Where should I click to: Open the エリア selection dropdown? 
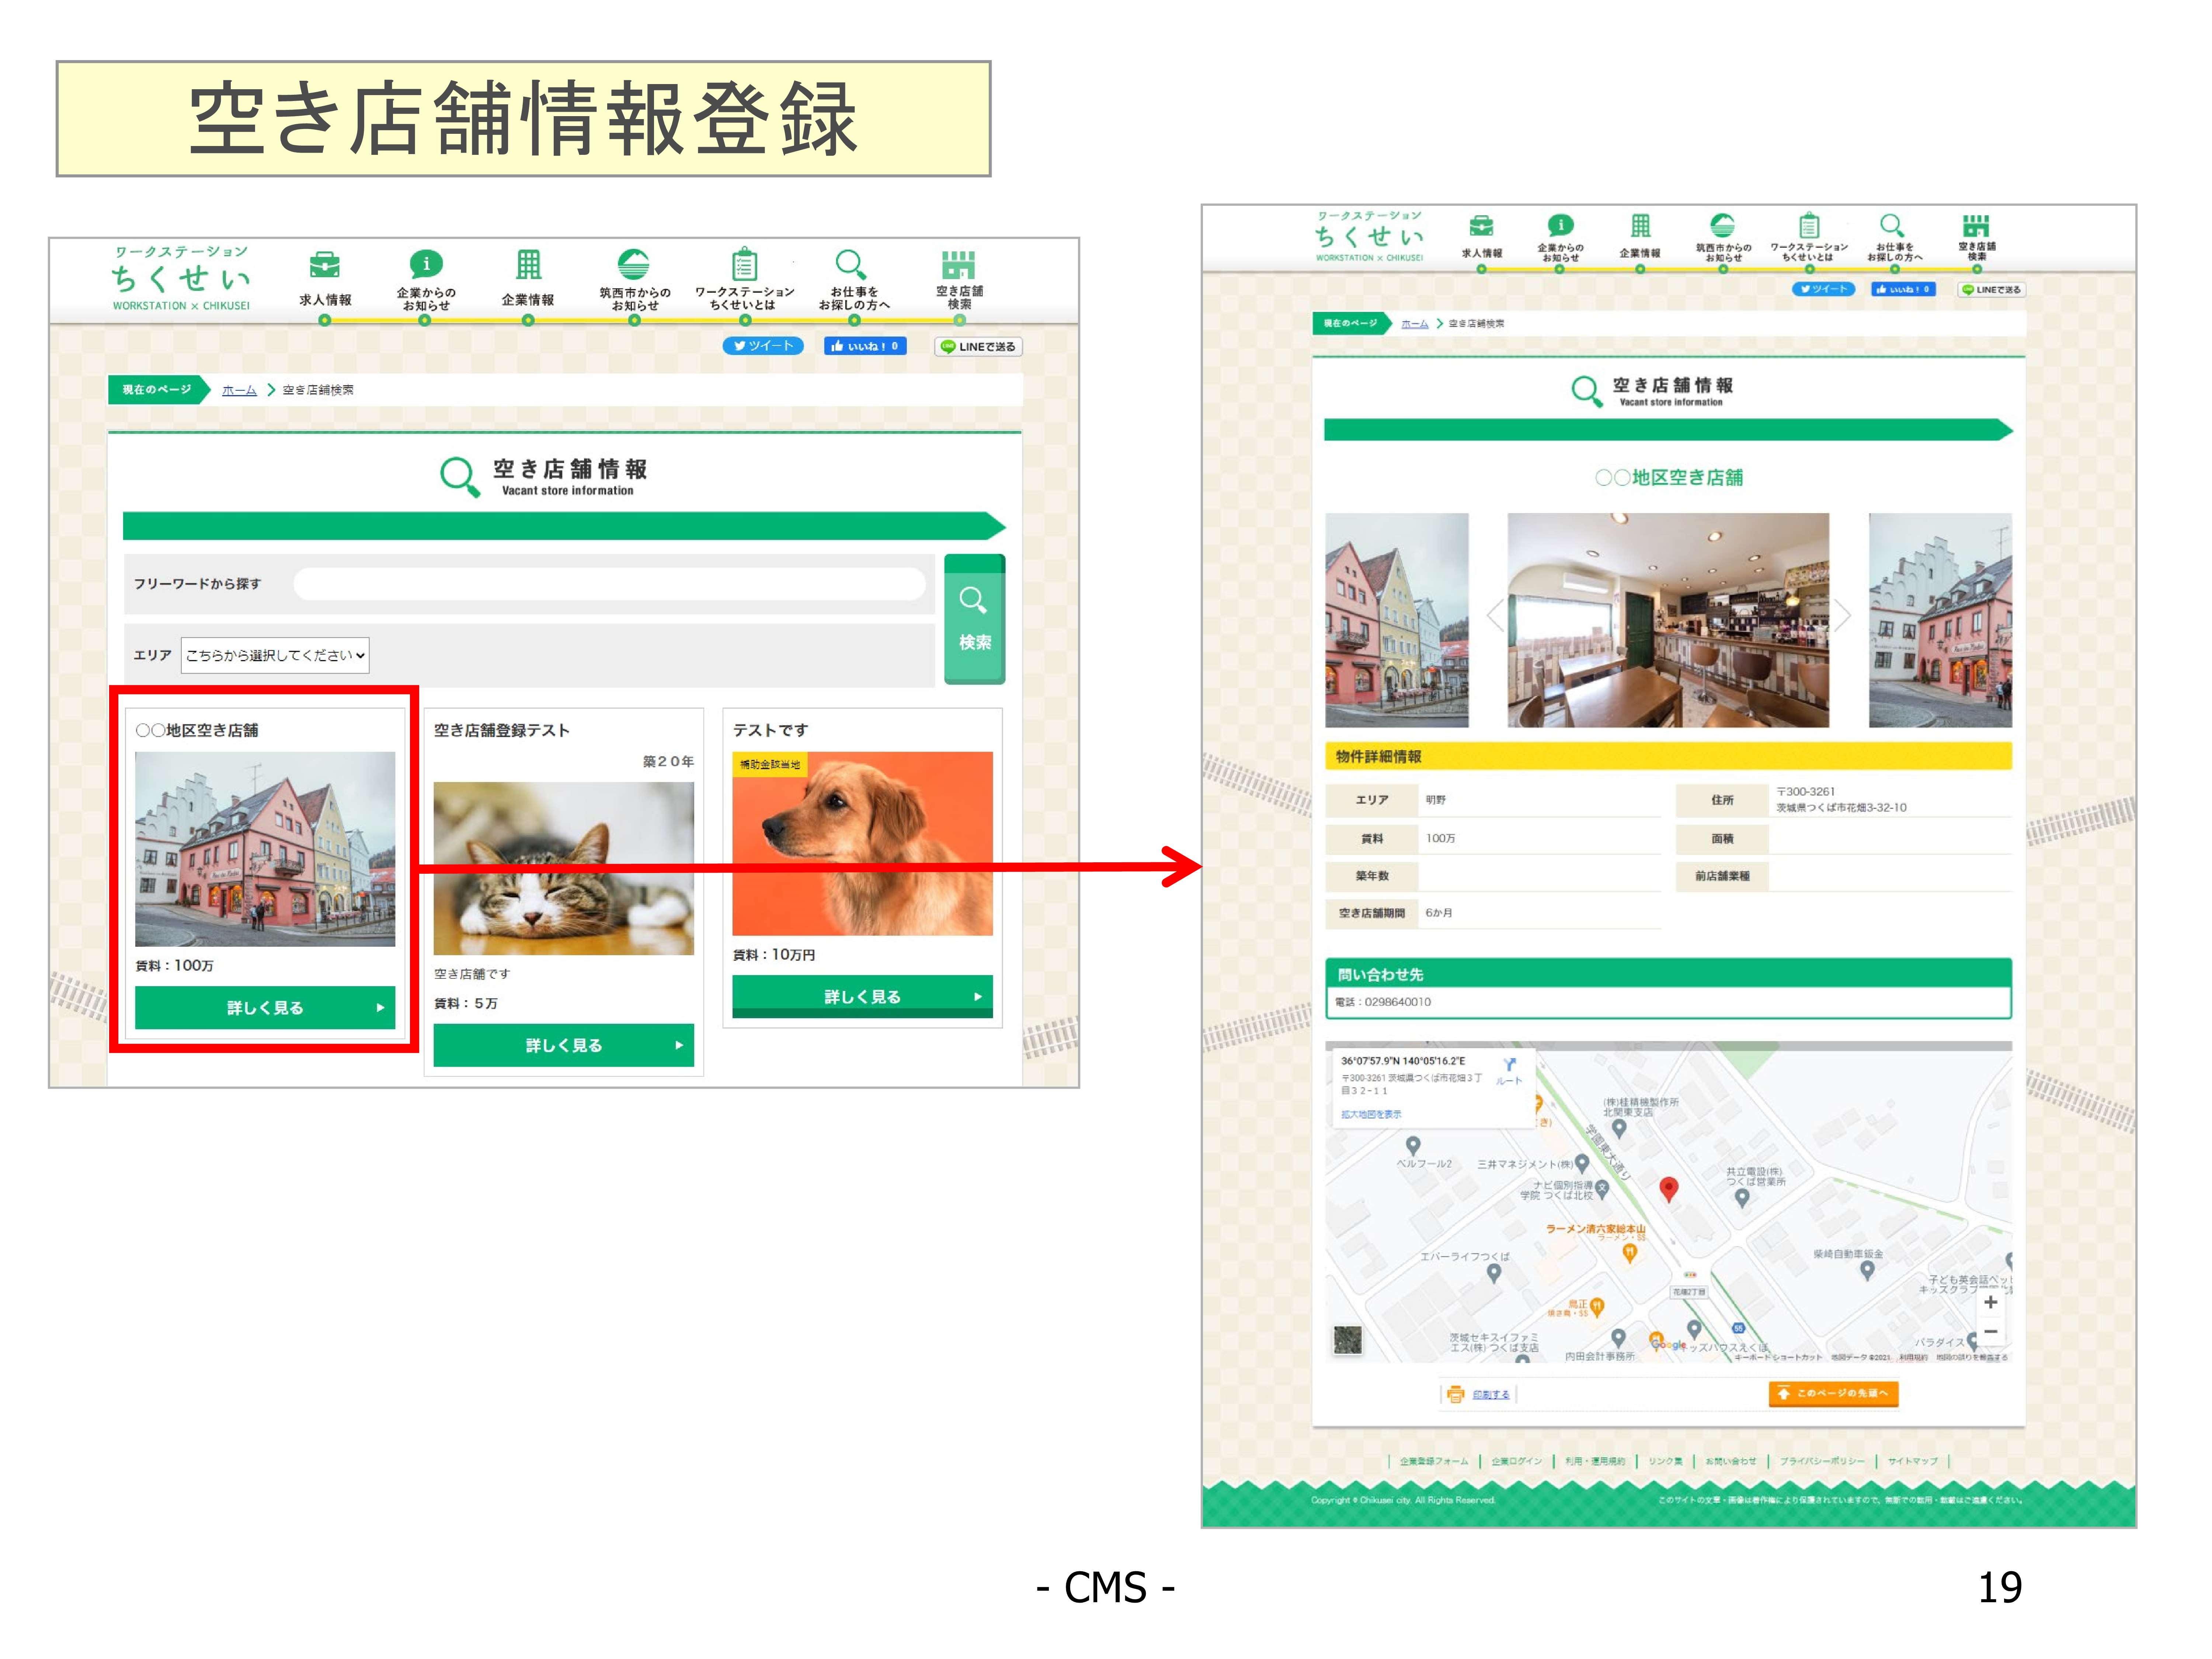tap(275, 655)
